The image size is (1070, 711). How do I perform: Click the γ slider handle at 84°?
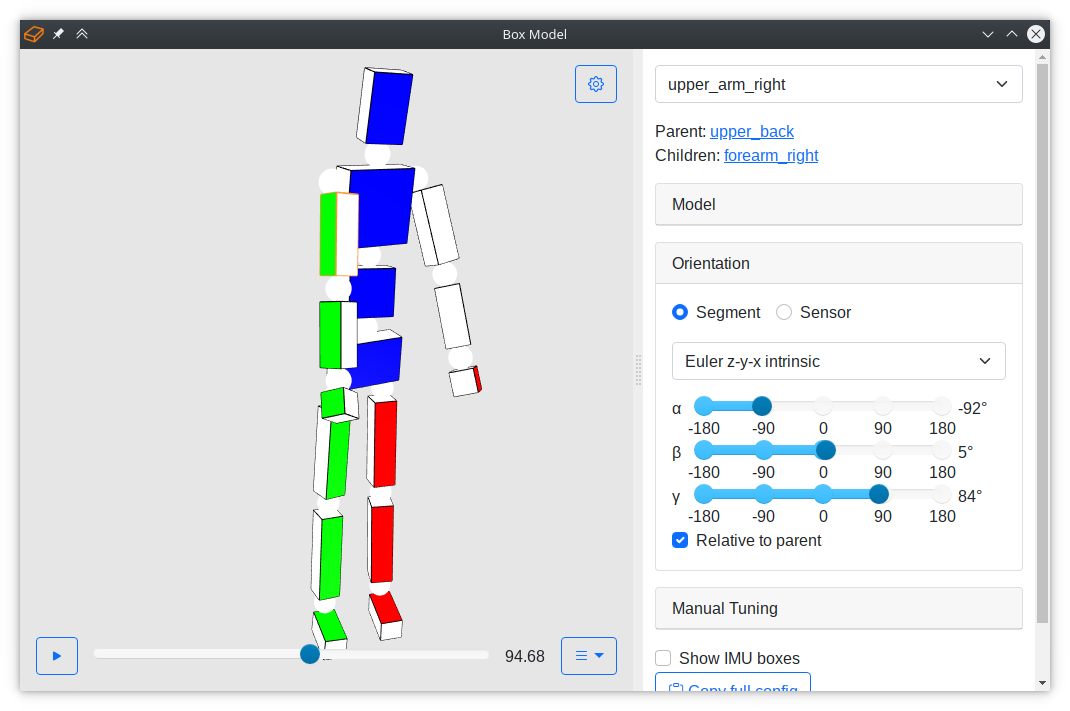tap(878, 494)
